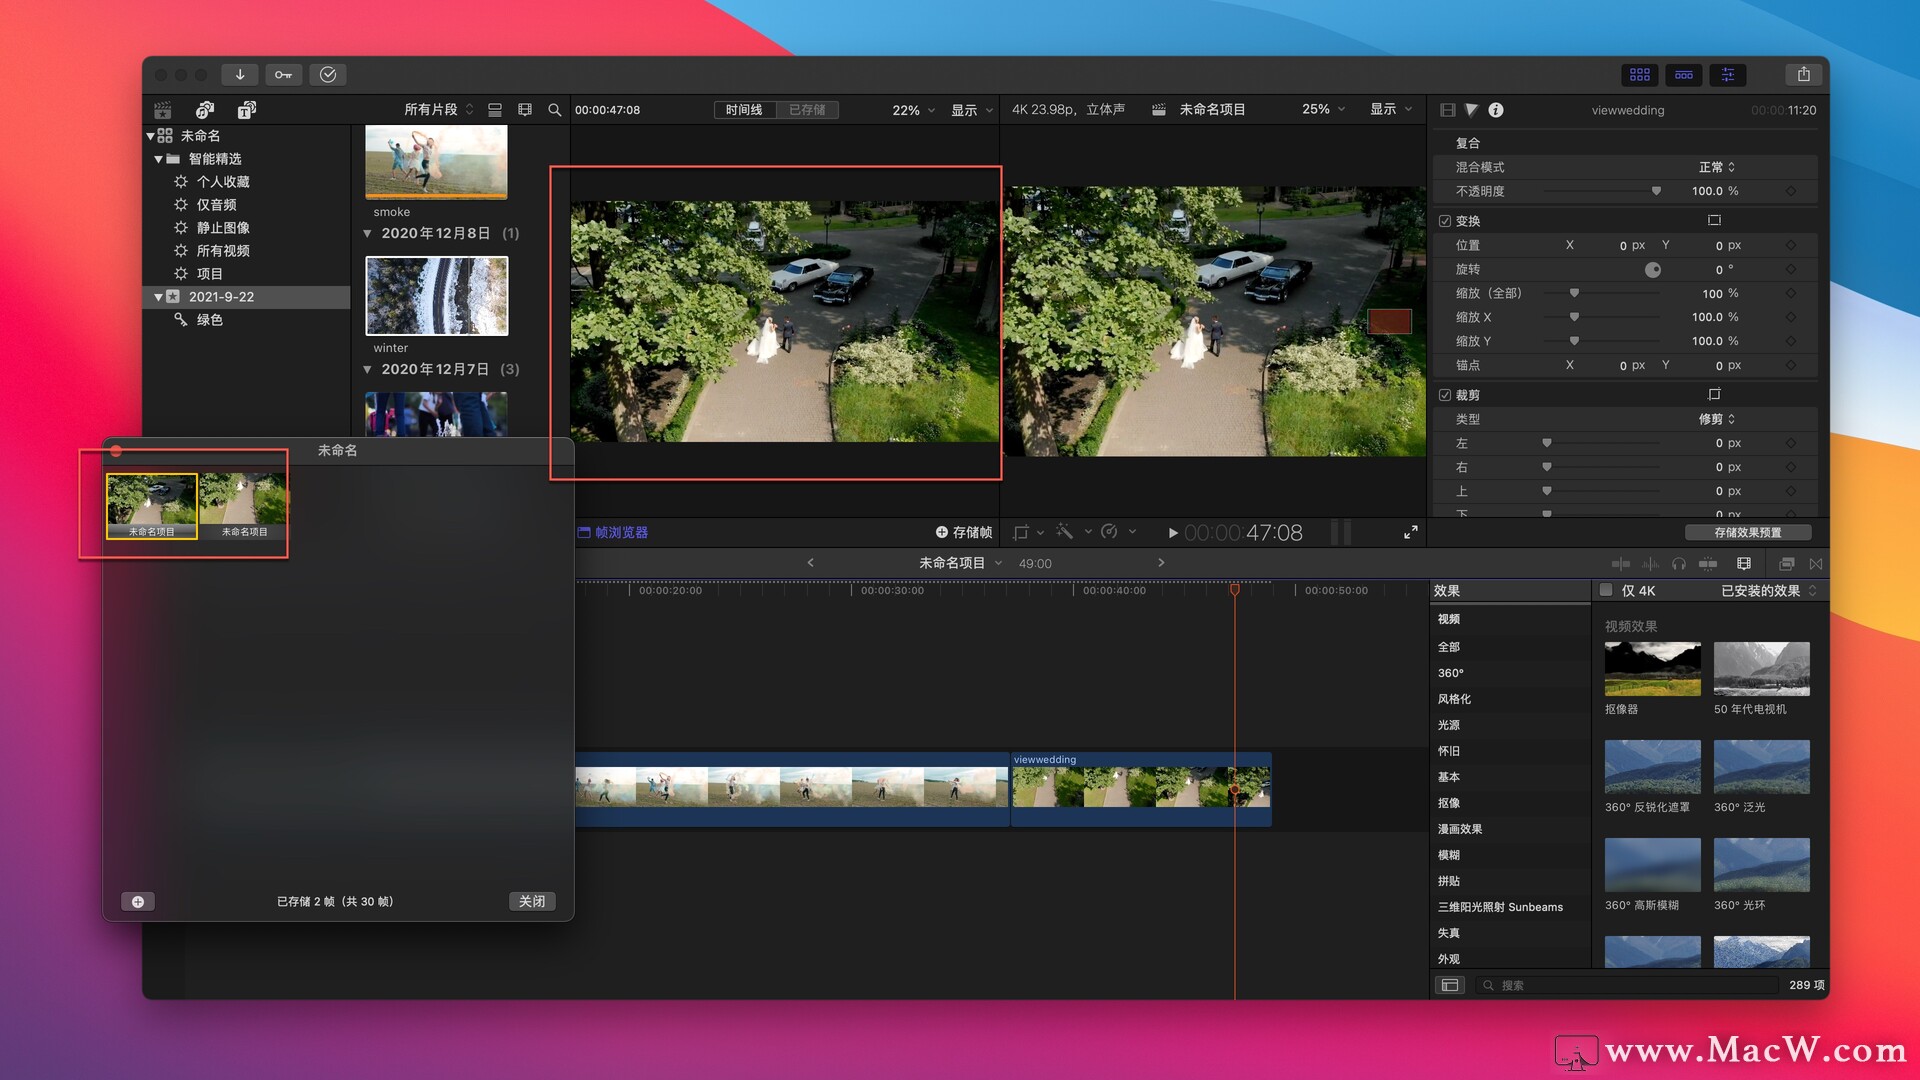Click the 关闭 button in frame browser
Viewport: 1920px width, 1080px height.
tap(532, 902)
